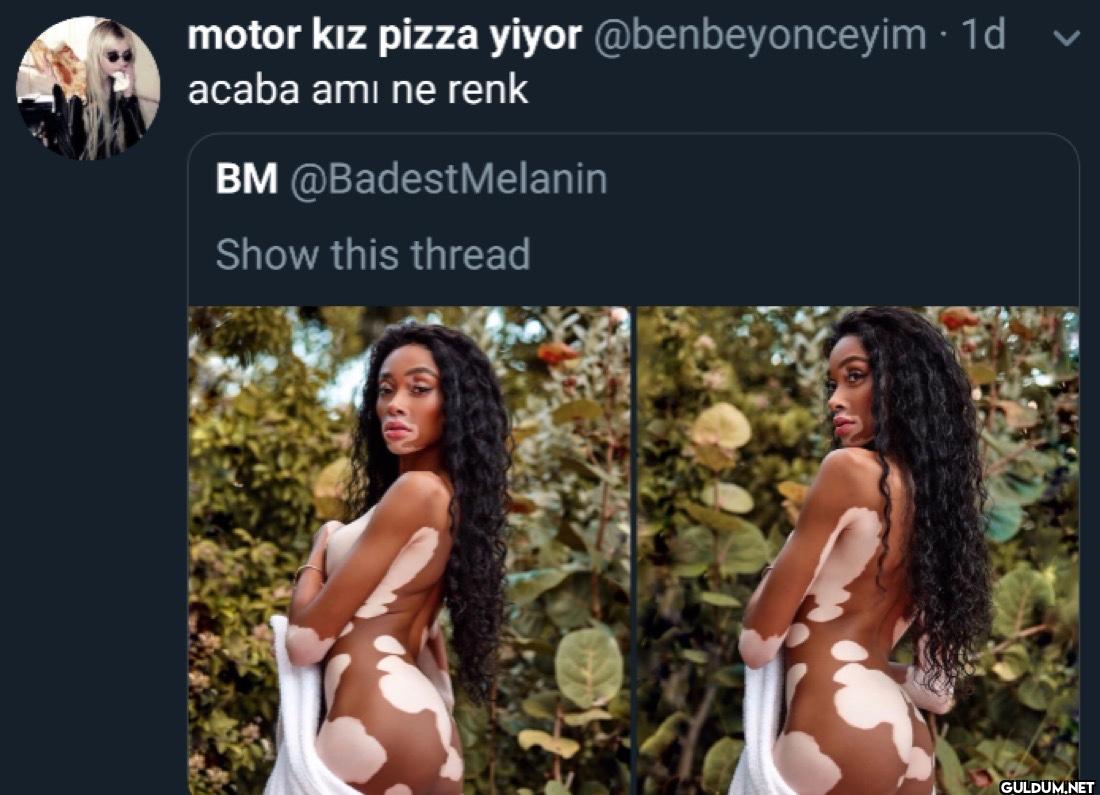Viewport: 1100px width, 795px height.
Task: Click Show this thread
Action: (373, 254)
